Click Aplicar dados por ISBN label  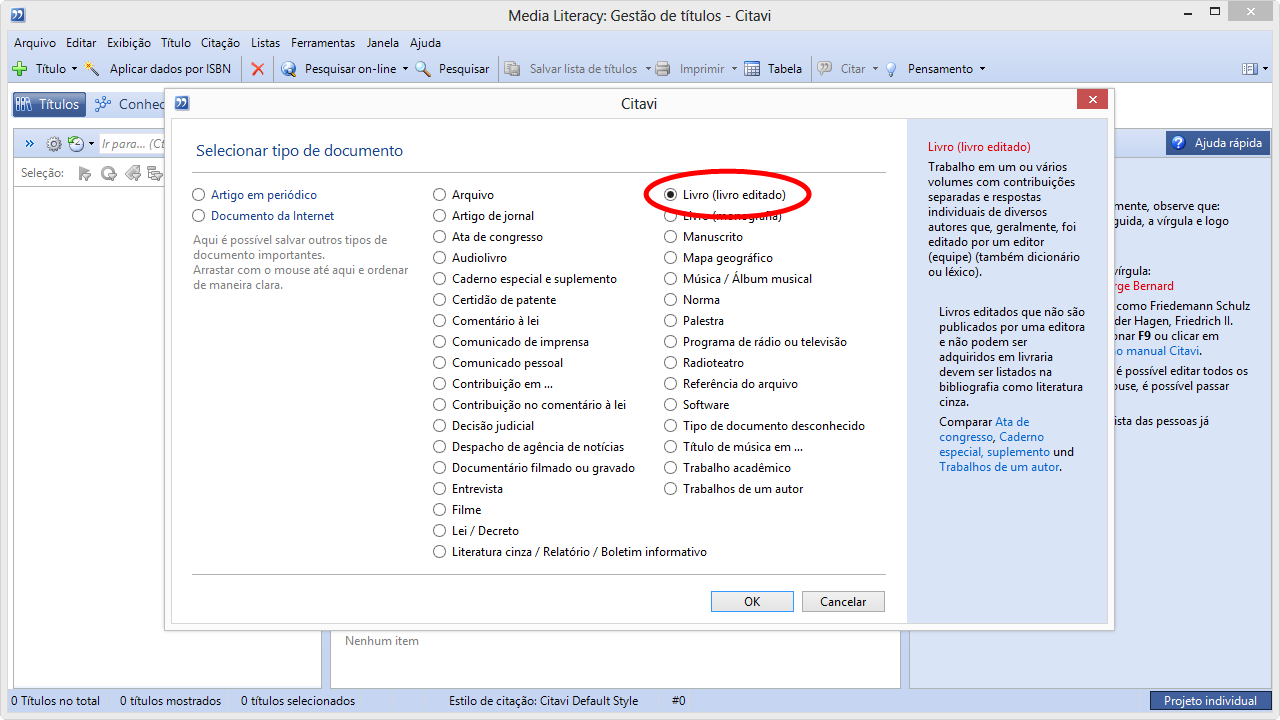[x=170, y=69]
